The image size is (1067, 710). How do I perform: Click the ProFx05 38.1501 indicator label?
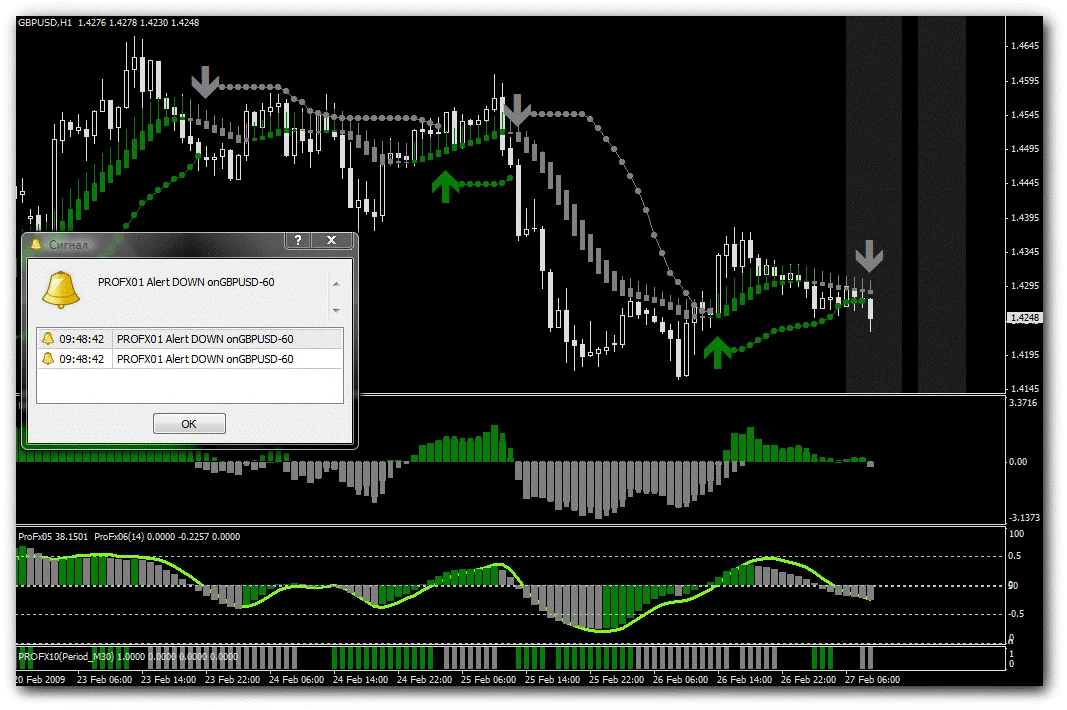click(x=52, y=536)
